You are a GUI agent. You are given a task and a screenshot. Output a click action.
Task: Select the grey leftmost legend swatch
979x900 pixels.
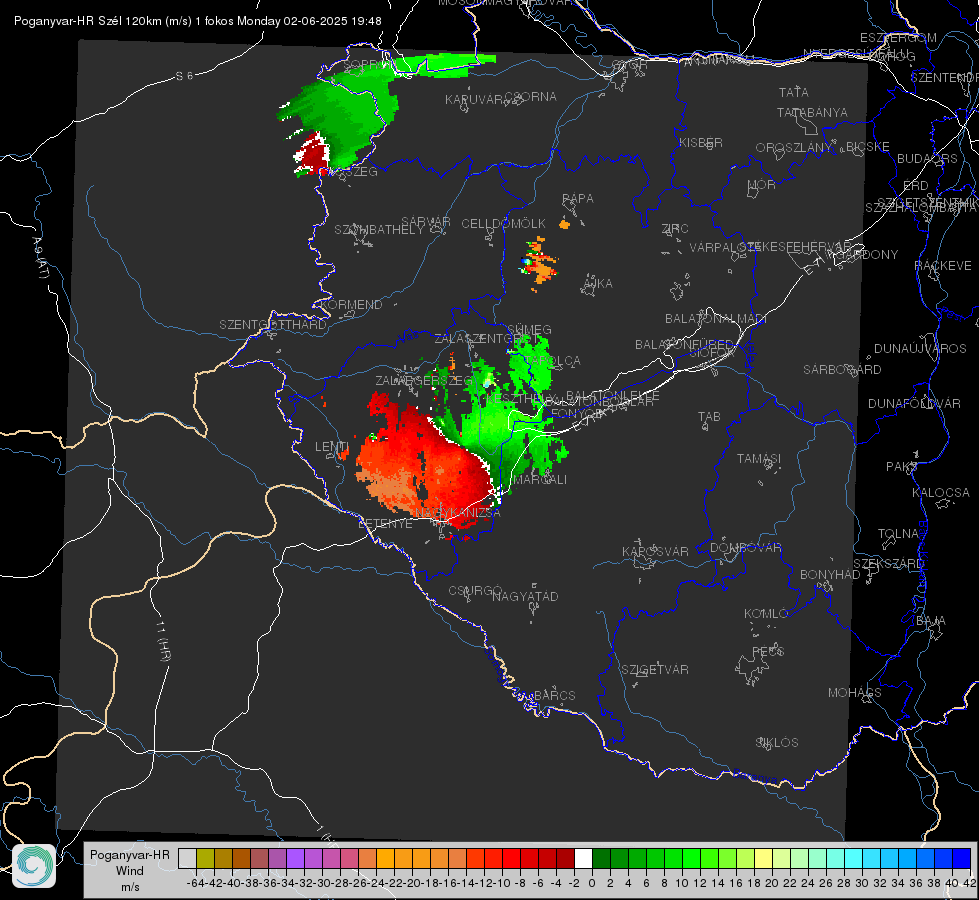tap(187, 859)
